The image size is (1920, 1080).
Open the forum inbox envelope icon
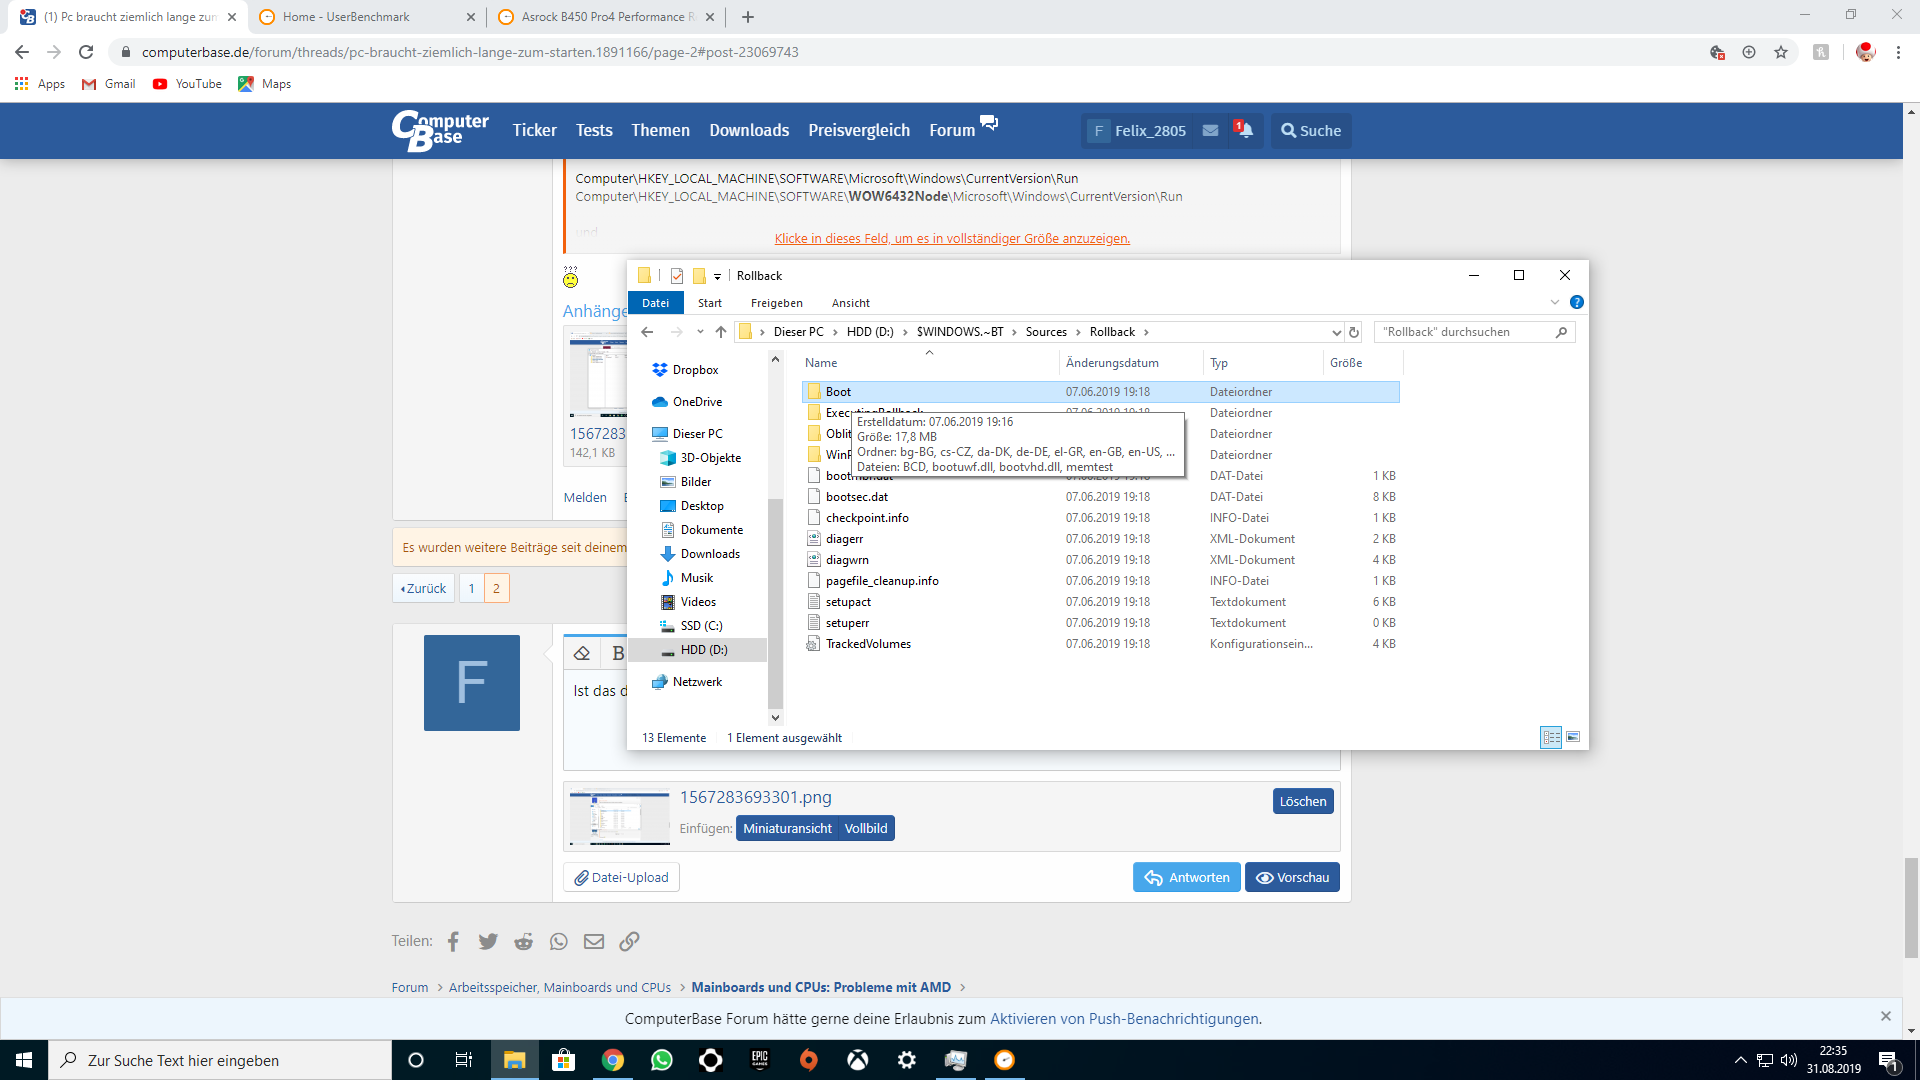coord(1210,130)
